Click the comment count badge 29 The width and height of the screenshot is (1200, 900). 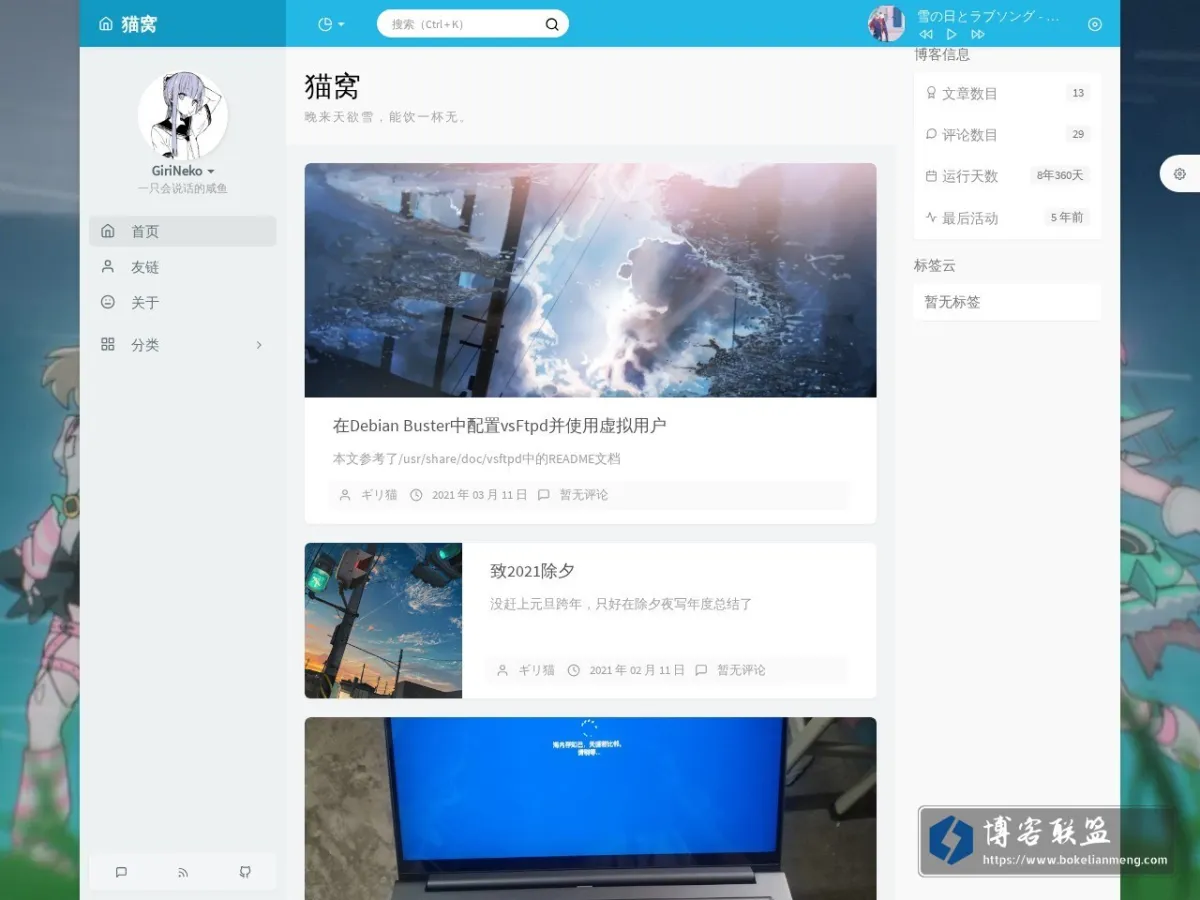pos(1077,134)
